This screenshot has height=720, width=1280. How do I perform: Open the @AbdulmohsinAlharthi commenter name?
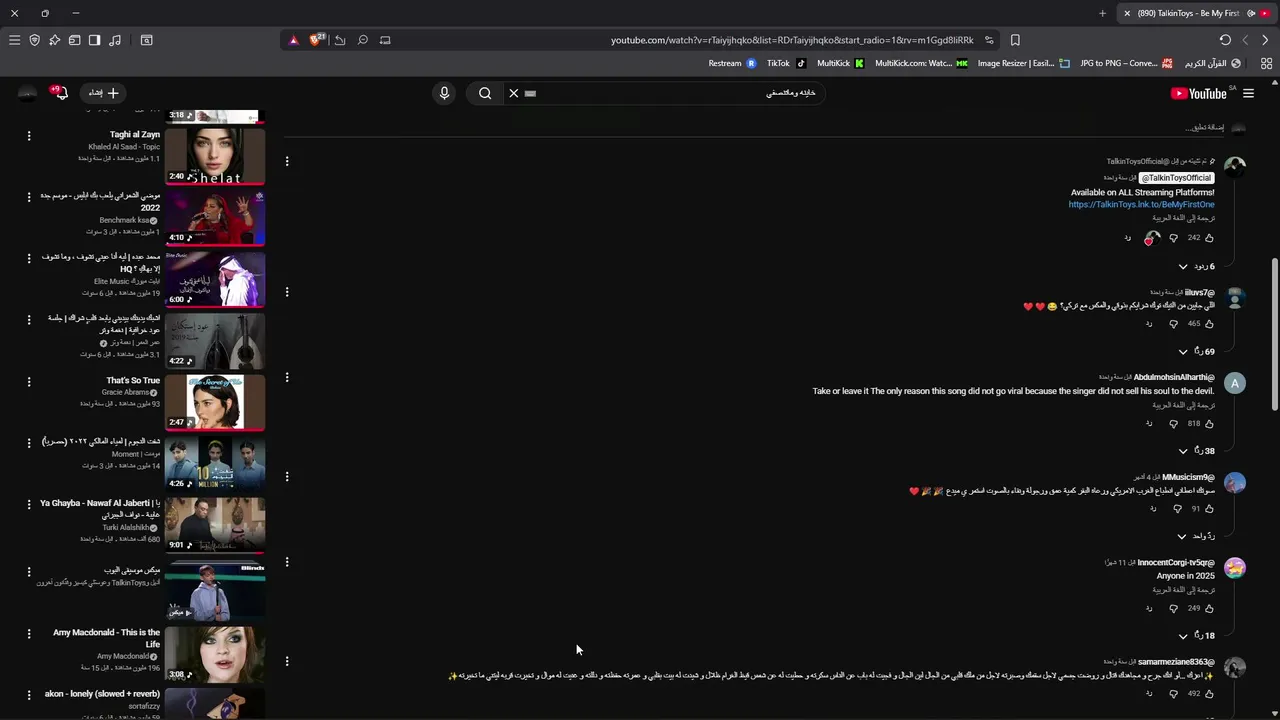click(x=1174, y=377)
